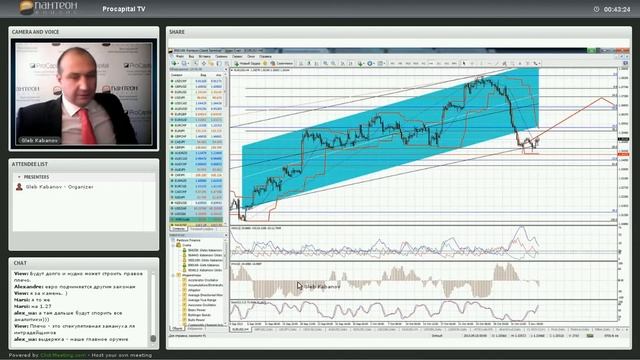The width and height of the screenshot is (640, 360).
Task: Open the ClickMeeting.com link
Action: 63,355
